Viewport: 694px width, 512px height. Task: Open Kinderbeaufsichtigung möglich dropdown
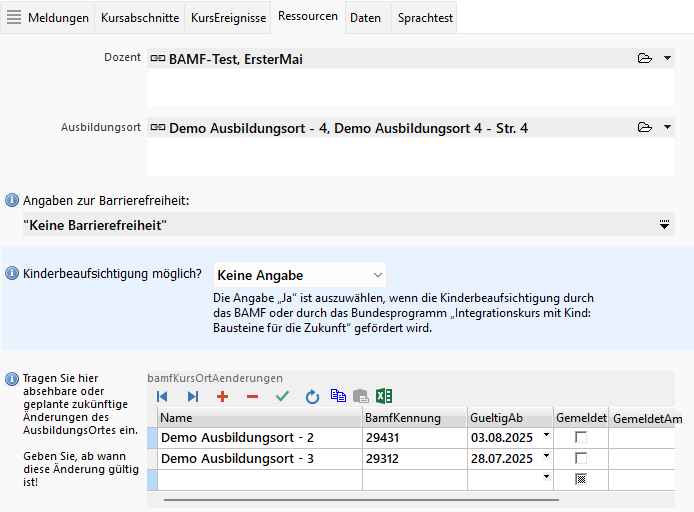377,275
